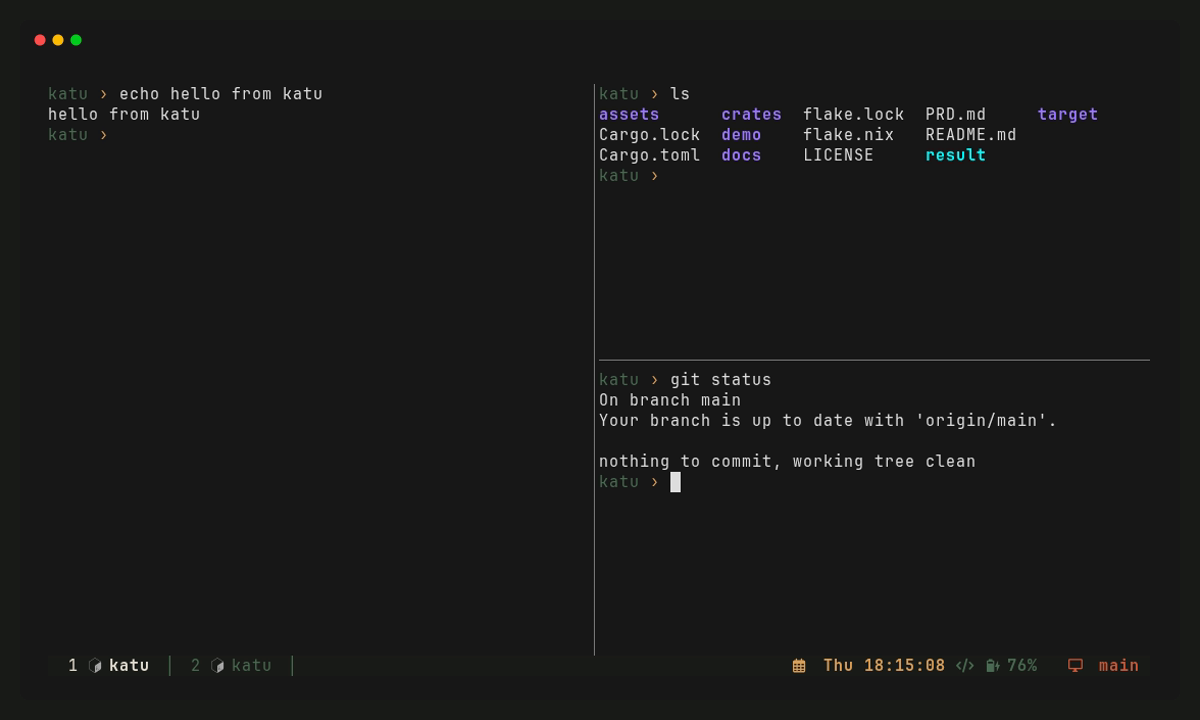Click the code brackets icon in status bar
Image resolution: width=1200 pixels, height=720 pixels.
[964, 666]
